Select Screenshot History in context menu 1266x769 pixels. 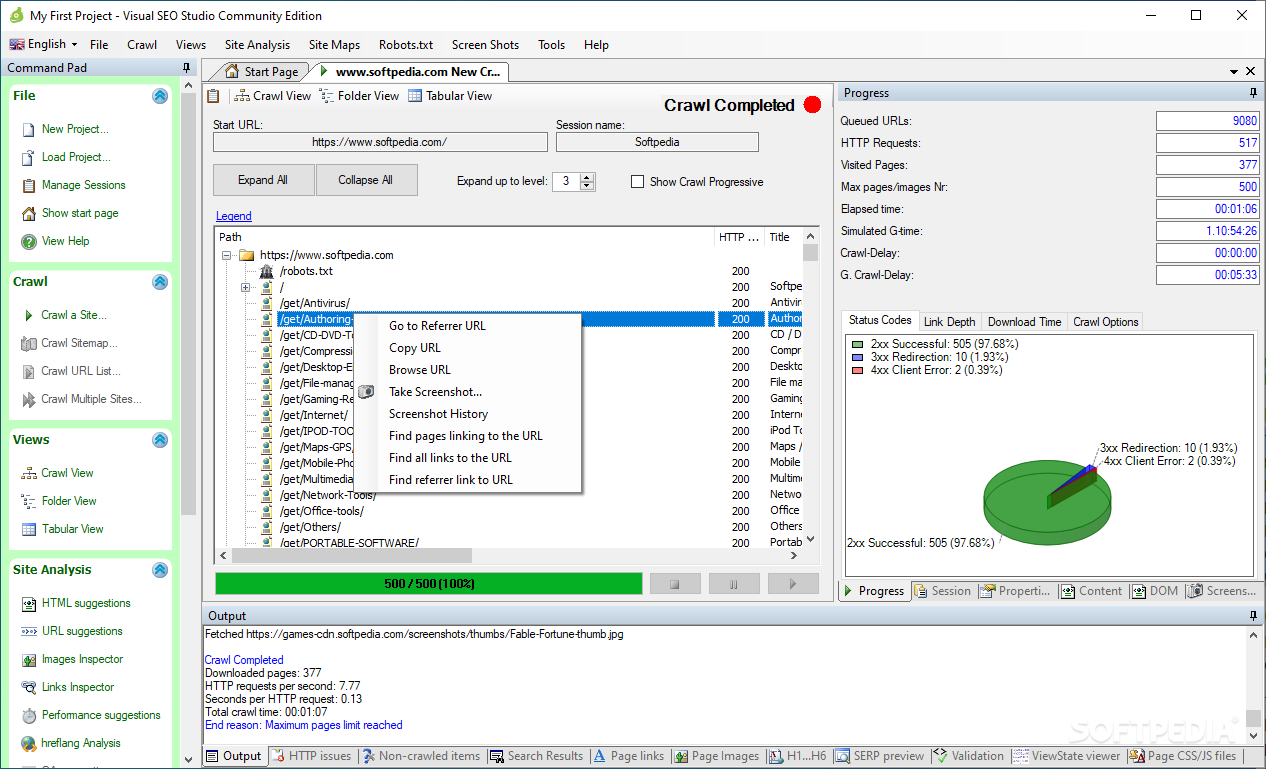[438, 414]
